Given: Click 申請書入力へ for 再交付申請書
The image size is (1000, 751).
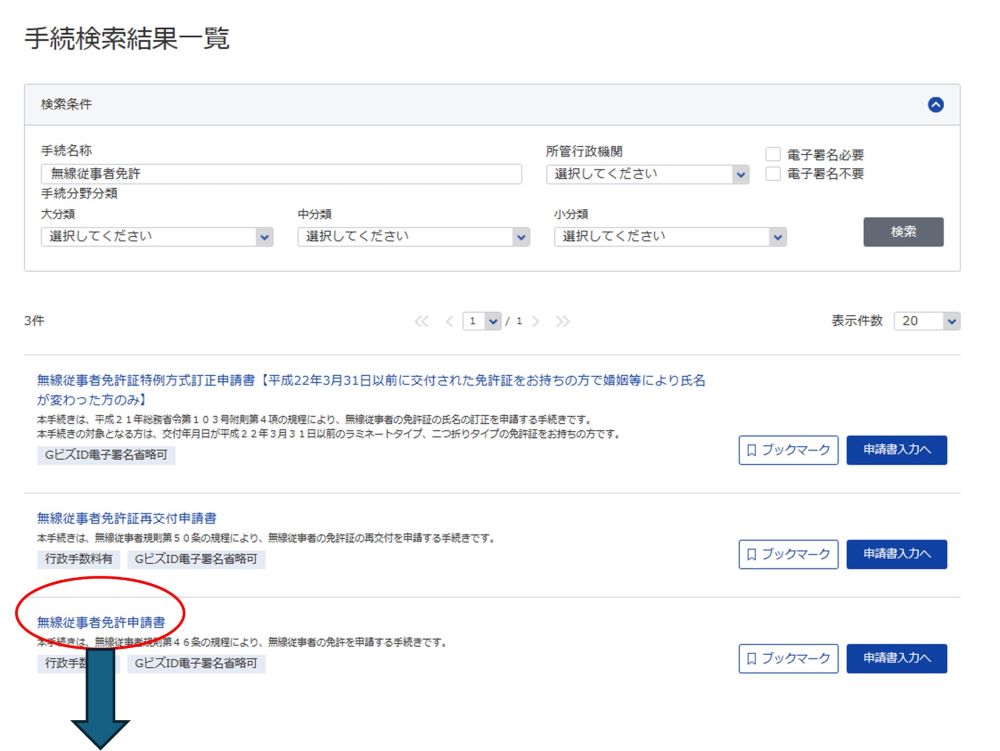Looking at the screenshot, I should (x=897, y=554).
